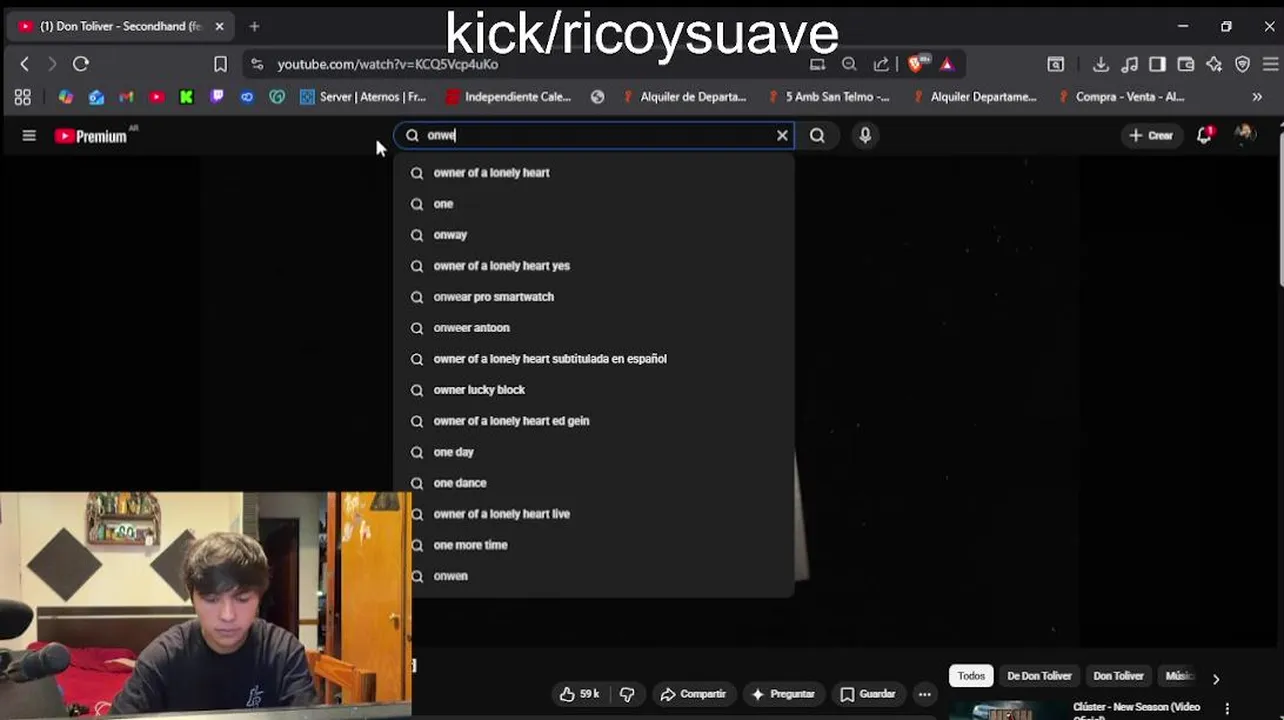Select the De Don Toliver filter chip
This screenshot has width=1284, height=720.
(x=1039, y=676)
